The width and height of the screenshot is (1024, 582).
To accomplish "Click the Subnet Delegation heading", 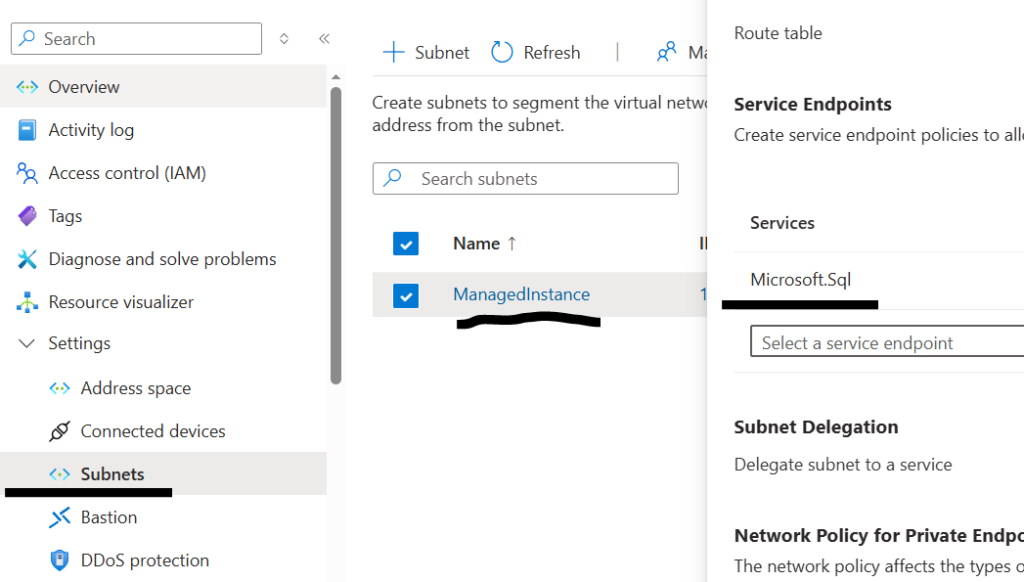I will tap(816, 427).
